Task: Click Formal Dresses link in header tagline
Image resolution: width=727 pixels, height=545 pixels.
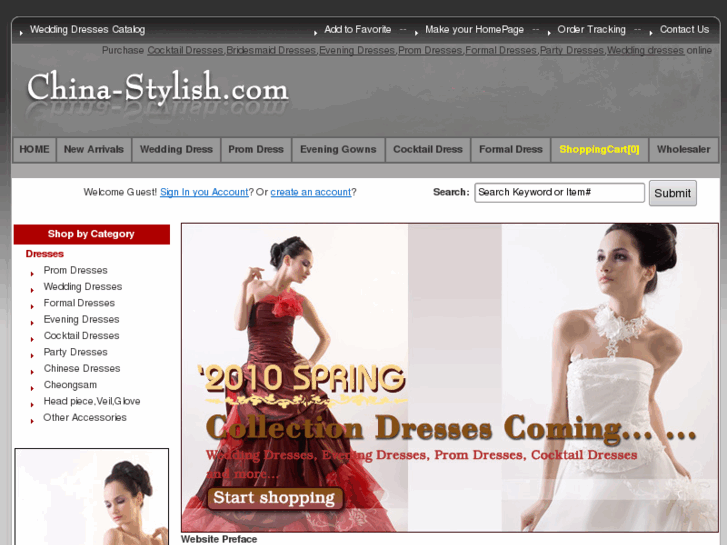Action: tap(501, 51)
